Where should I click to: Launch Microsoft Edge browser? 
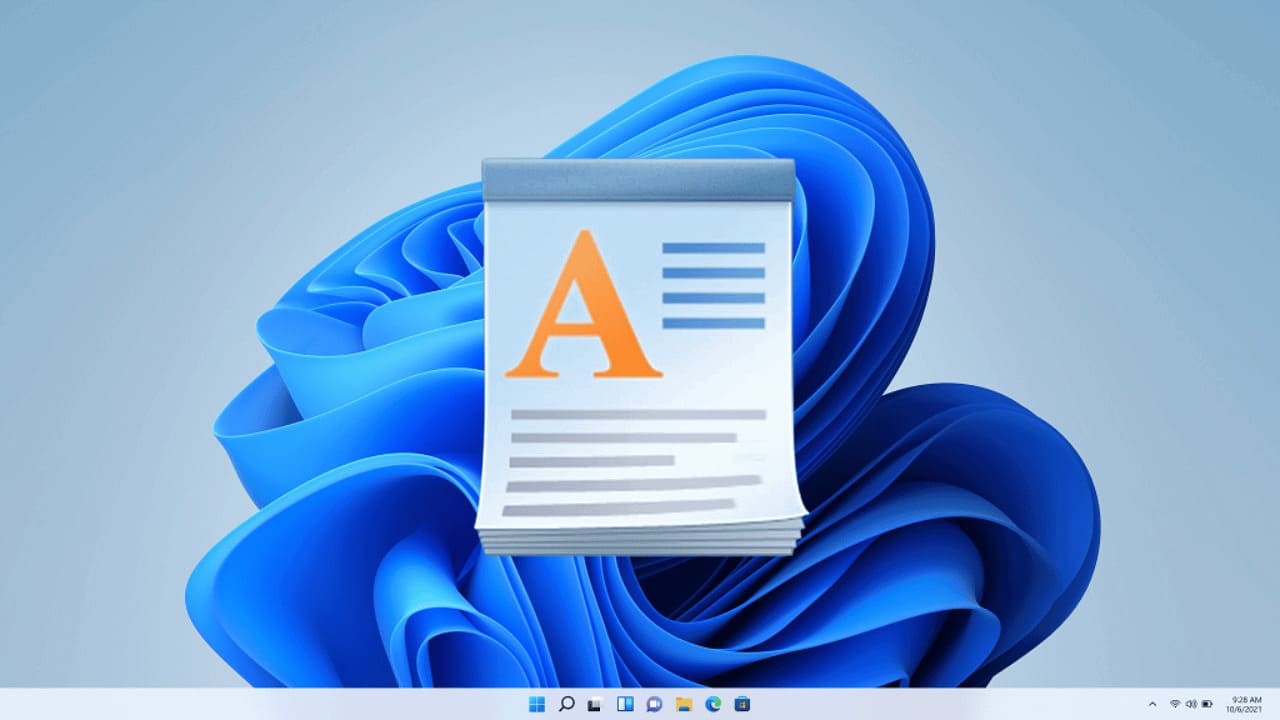713,705
